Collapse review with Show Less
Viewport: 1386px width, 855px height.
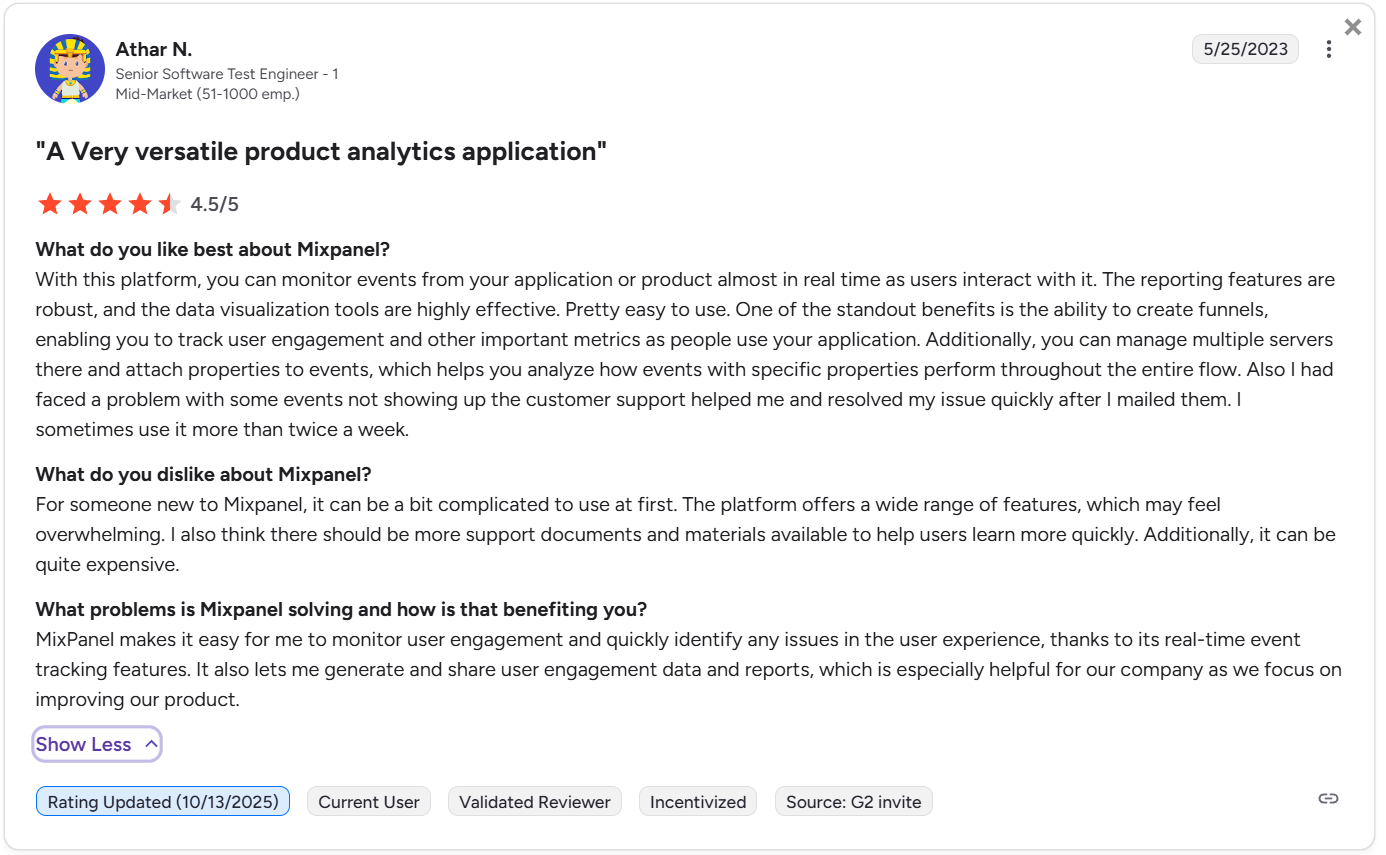coord(84,744)
